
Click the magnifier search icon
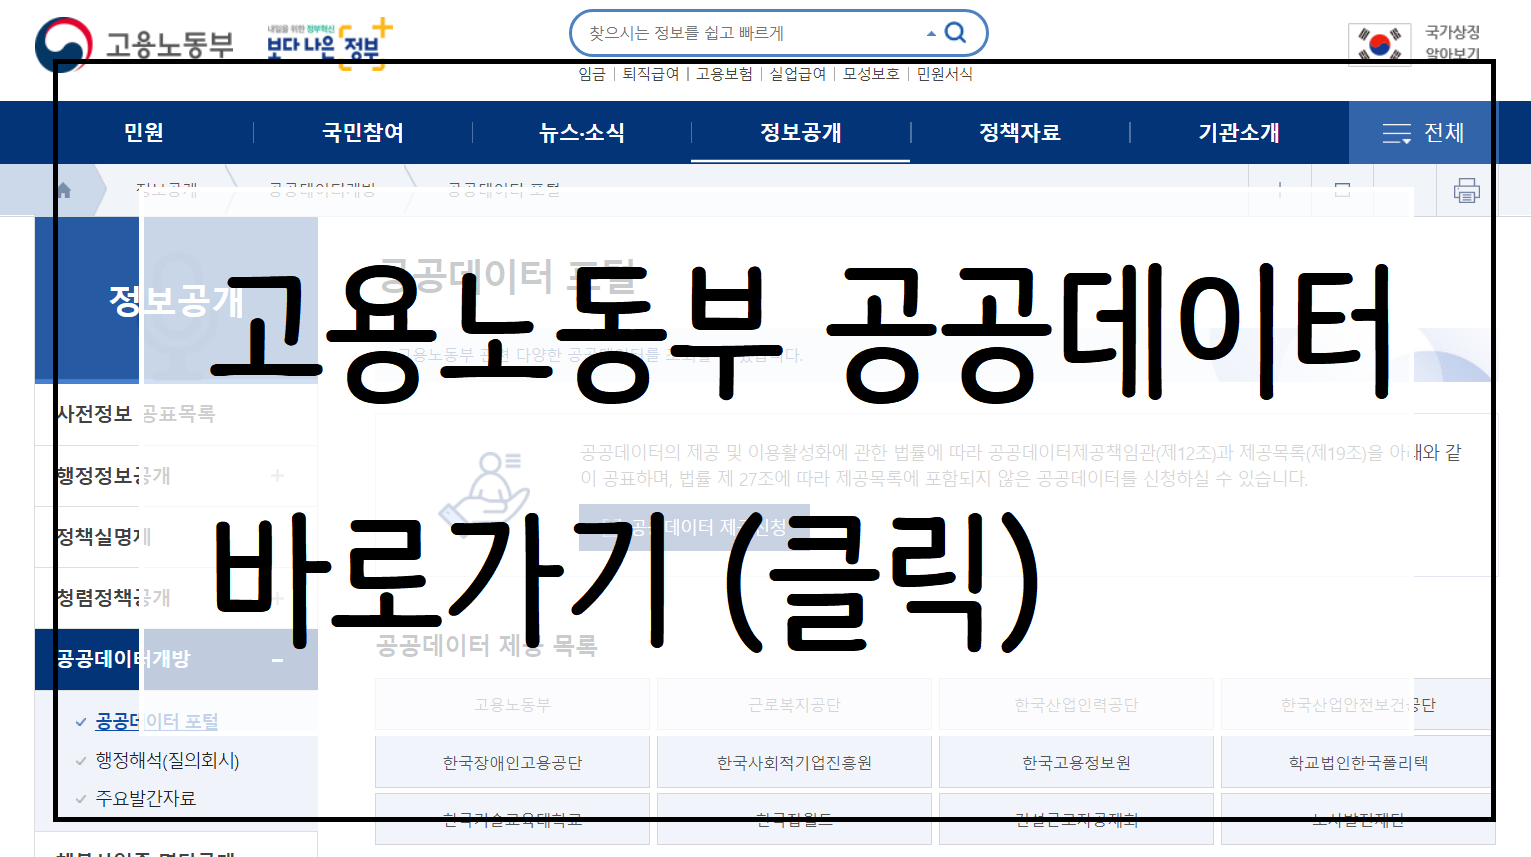coord(956,33)
